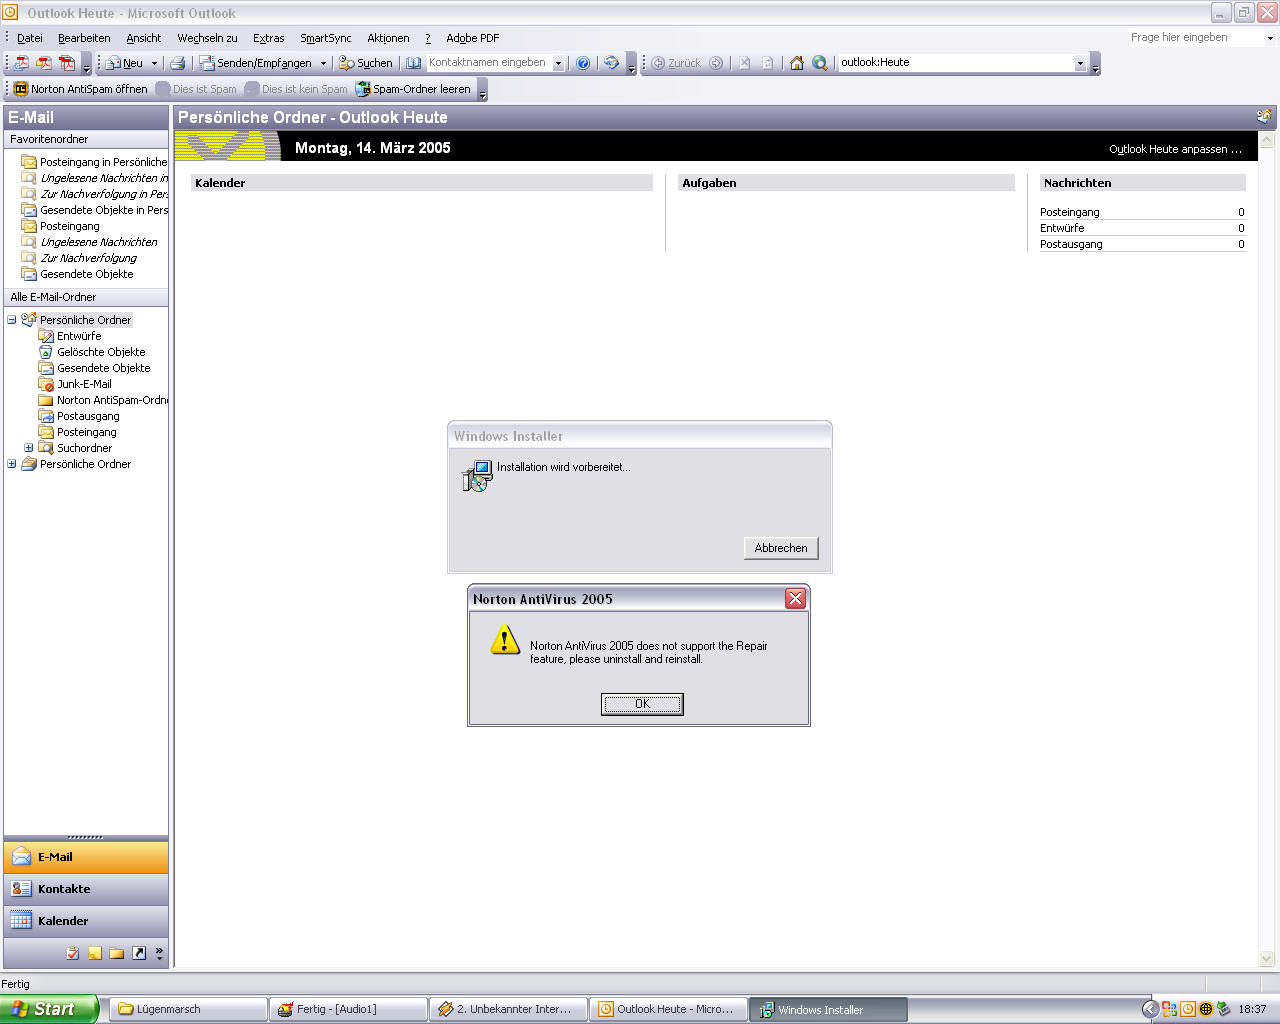Click the home icon in web toolbar
This screenshot has width=1280, height=1024.
pyautogui.click(x=797, y=63)
